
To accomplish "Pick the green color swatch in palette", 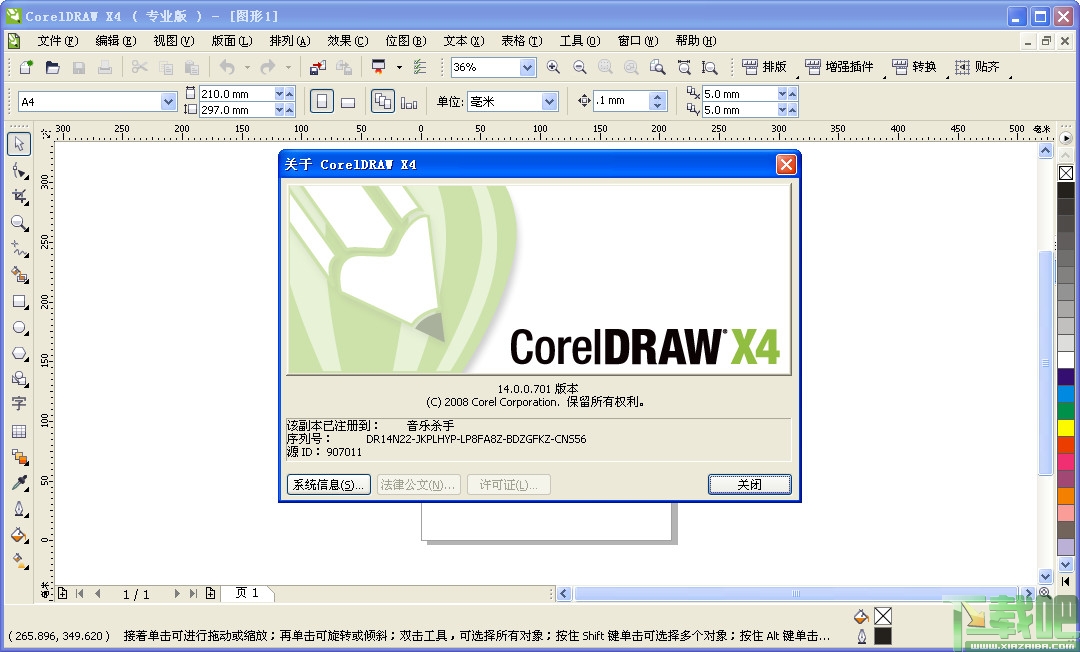I will (1066, 410).
